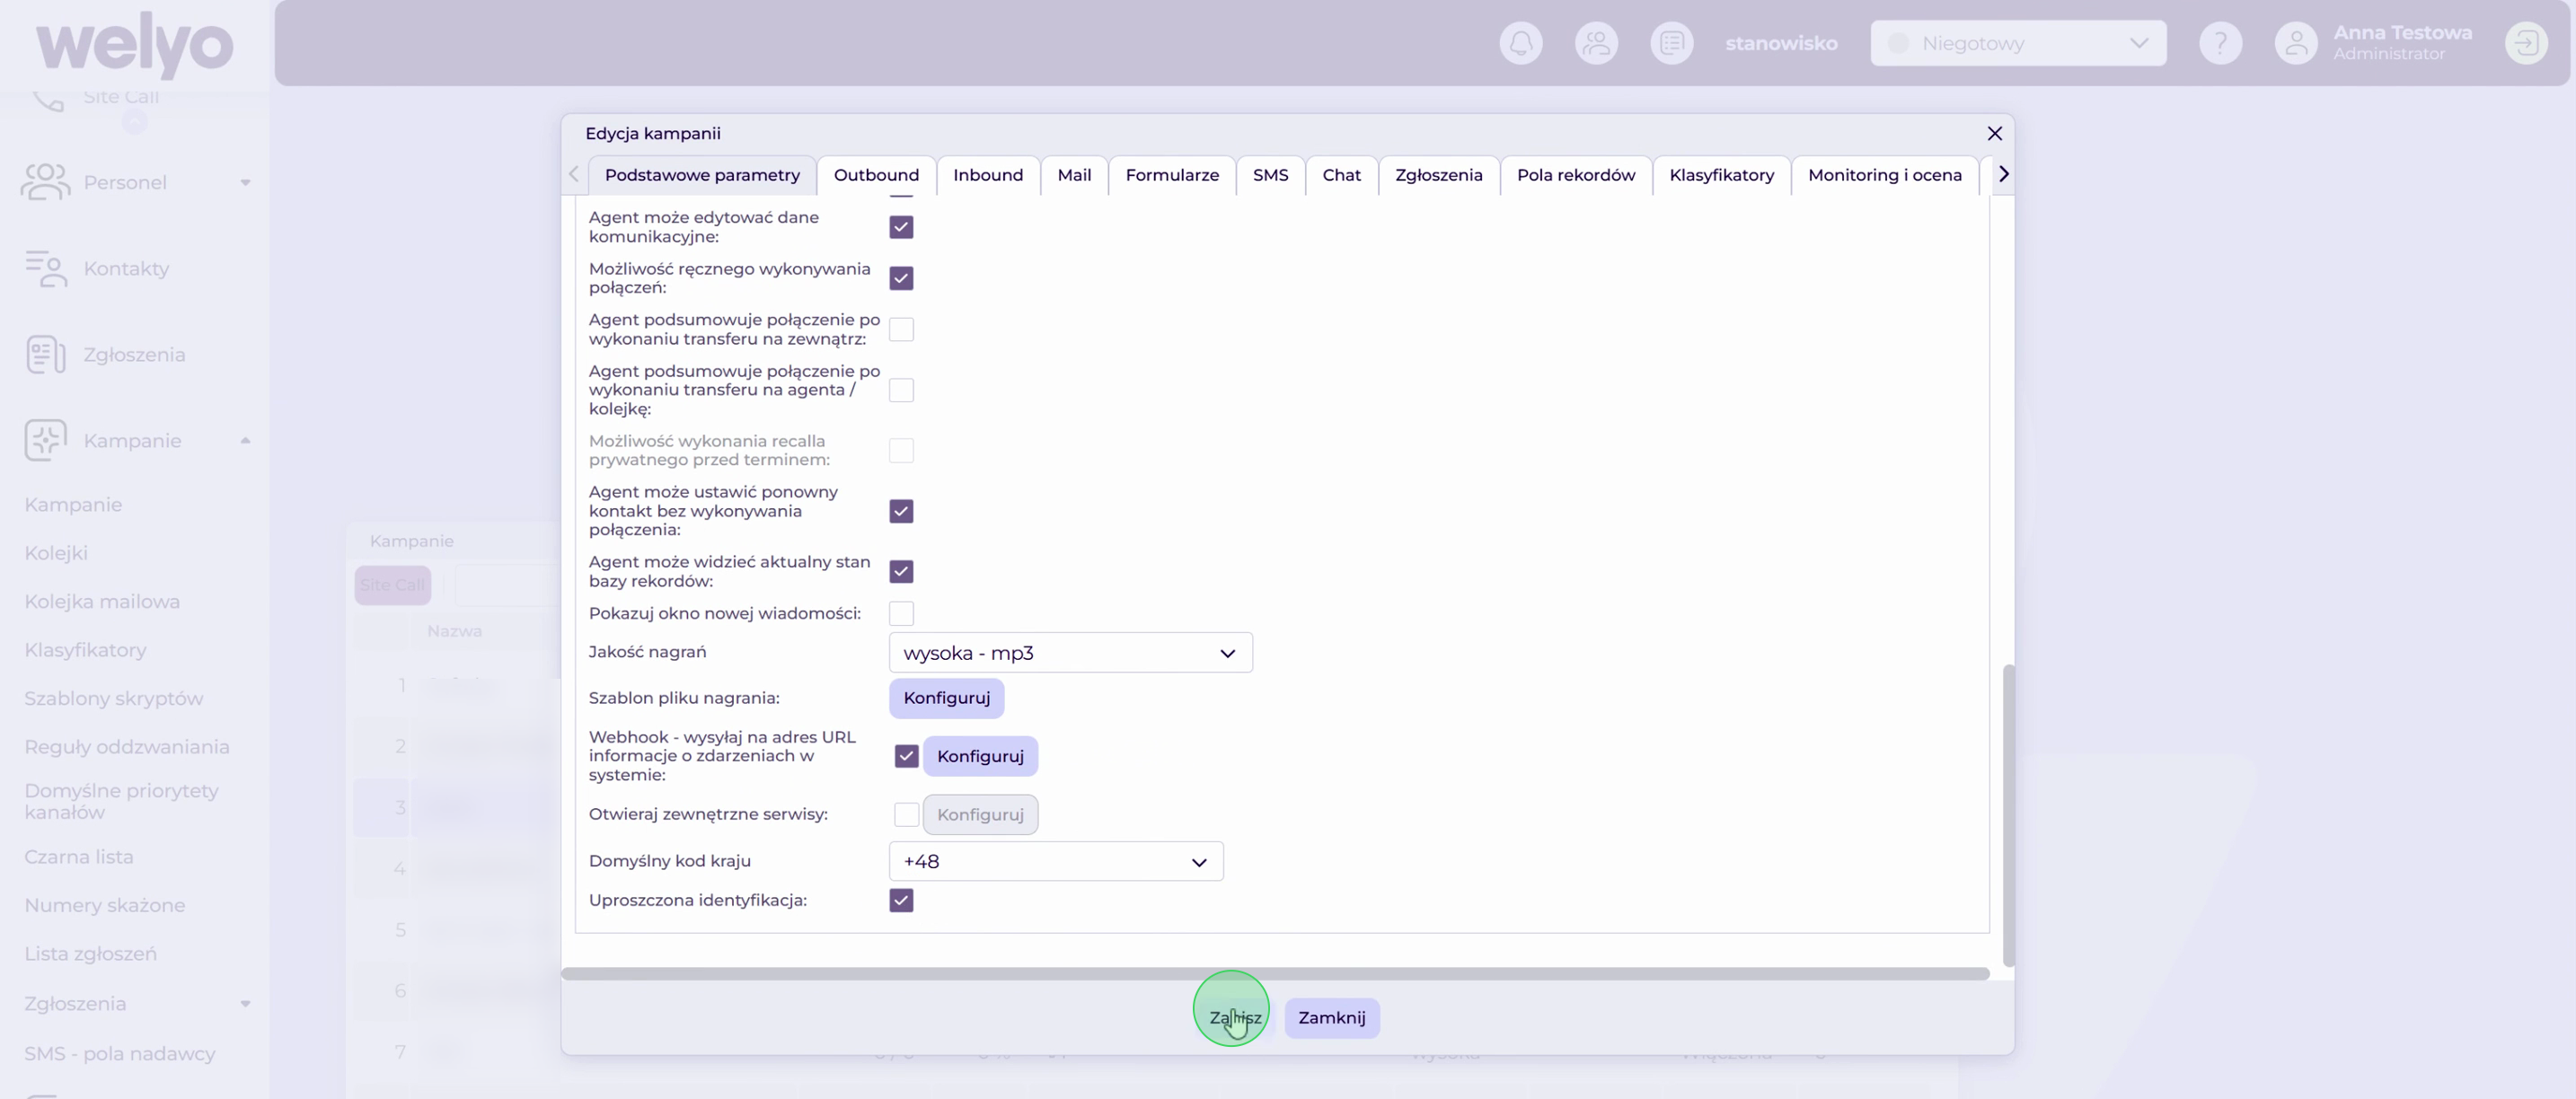The height and width of the screenshot is (1099, 2576).
Task: Open 'Lista zgłoszeń' in the sidebar
Action: click(x=90, y=953)
